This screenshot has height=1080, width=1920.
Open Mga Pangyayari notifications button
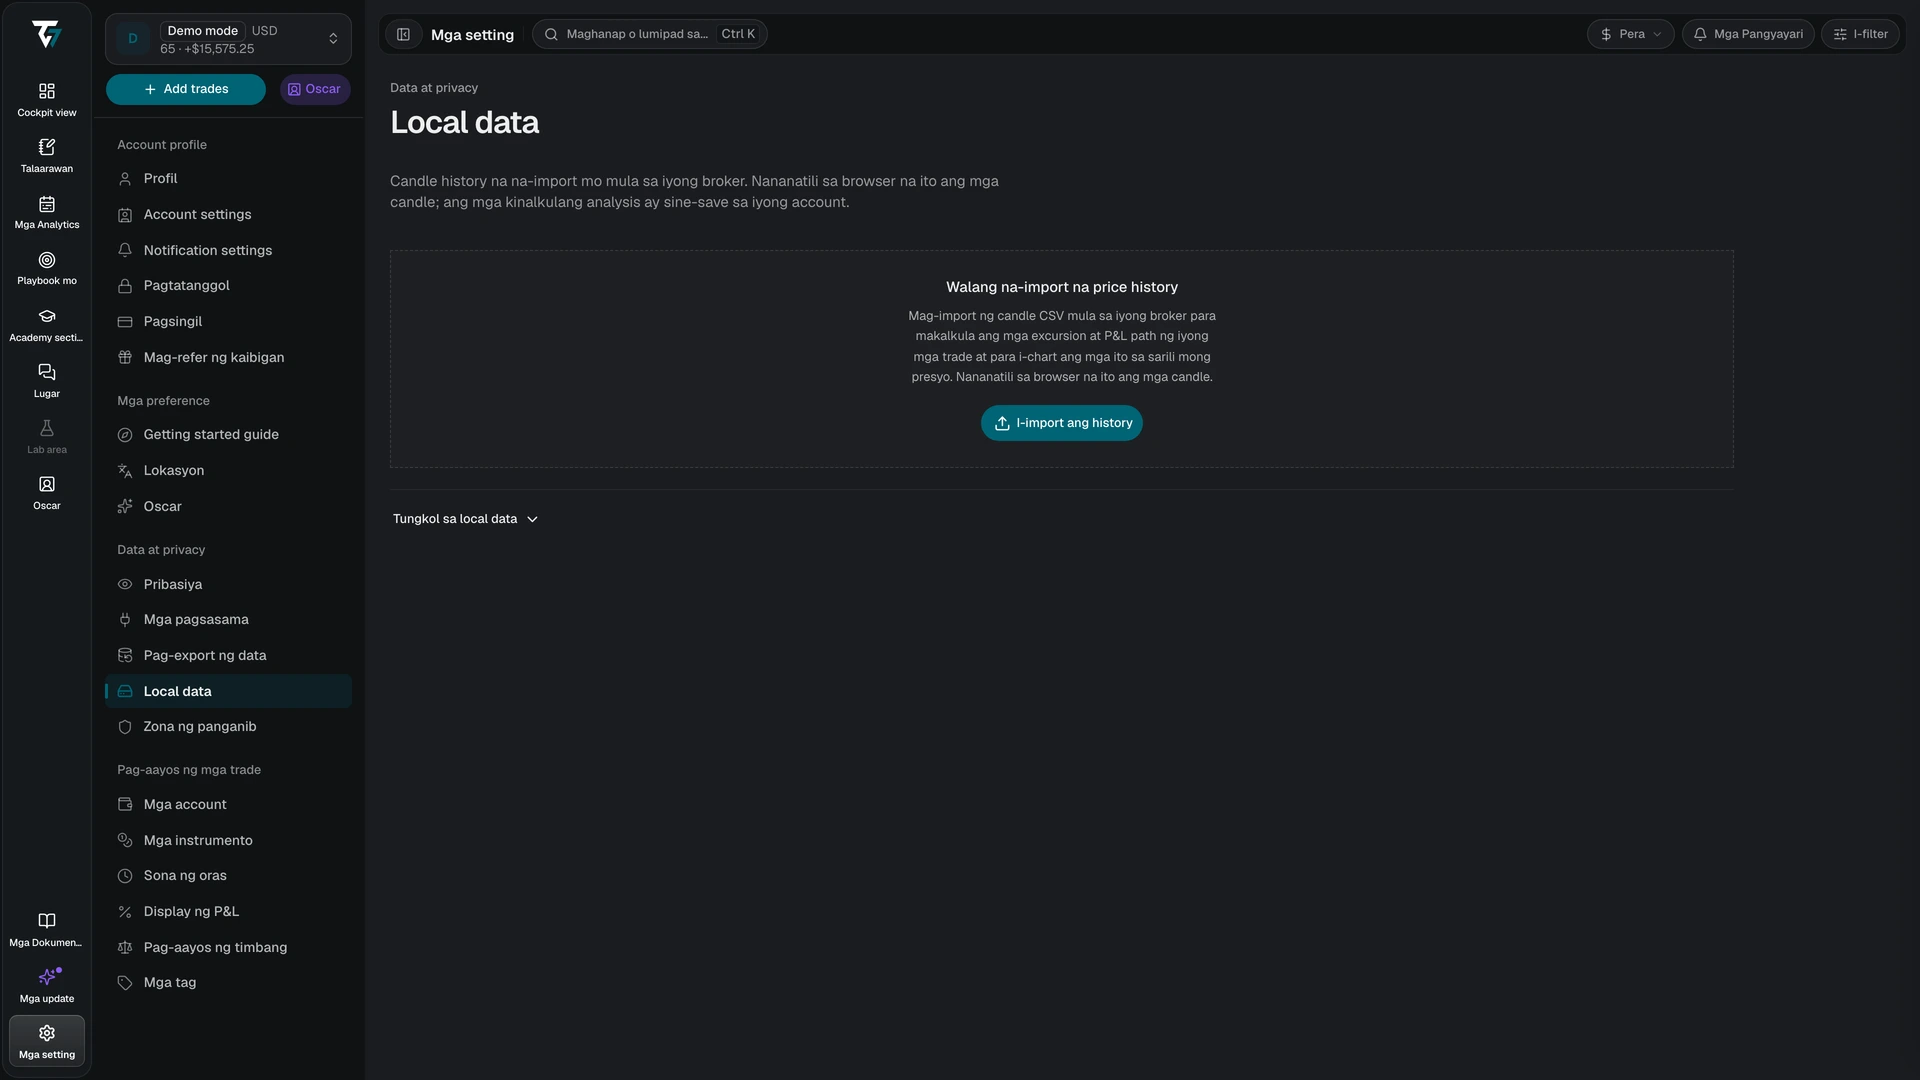pos(1748,34)
